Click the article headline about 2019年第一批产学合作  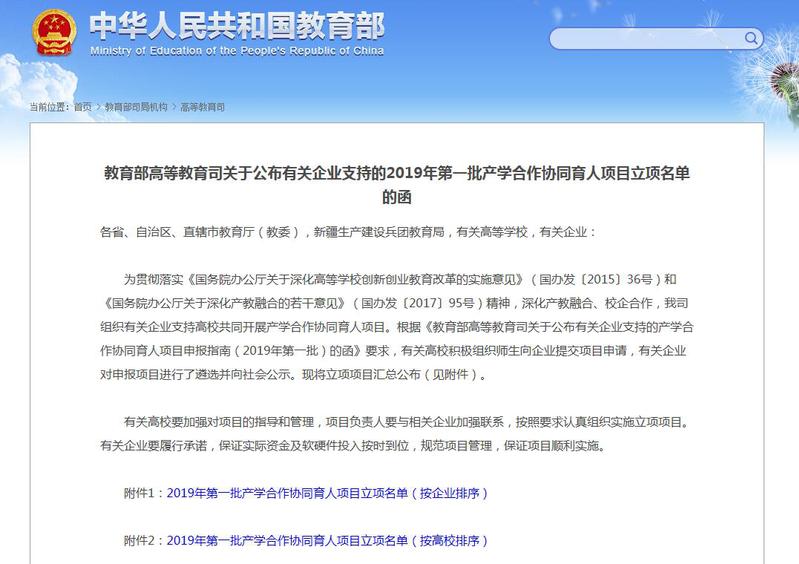(x=397, y=184)
